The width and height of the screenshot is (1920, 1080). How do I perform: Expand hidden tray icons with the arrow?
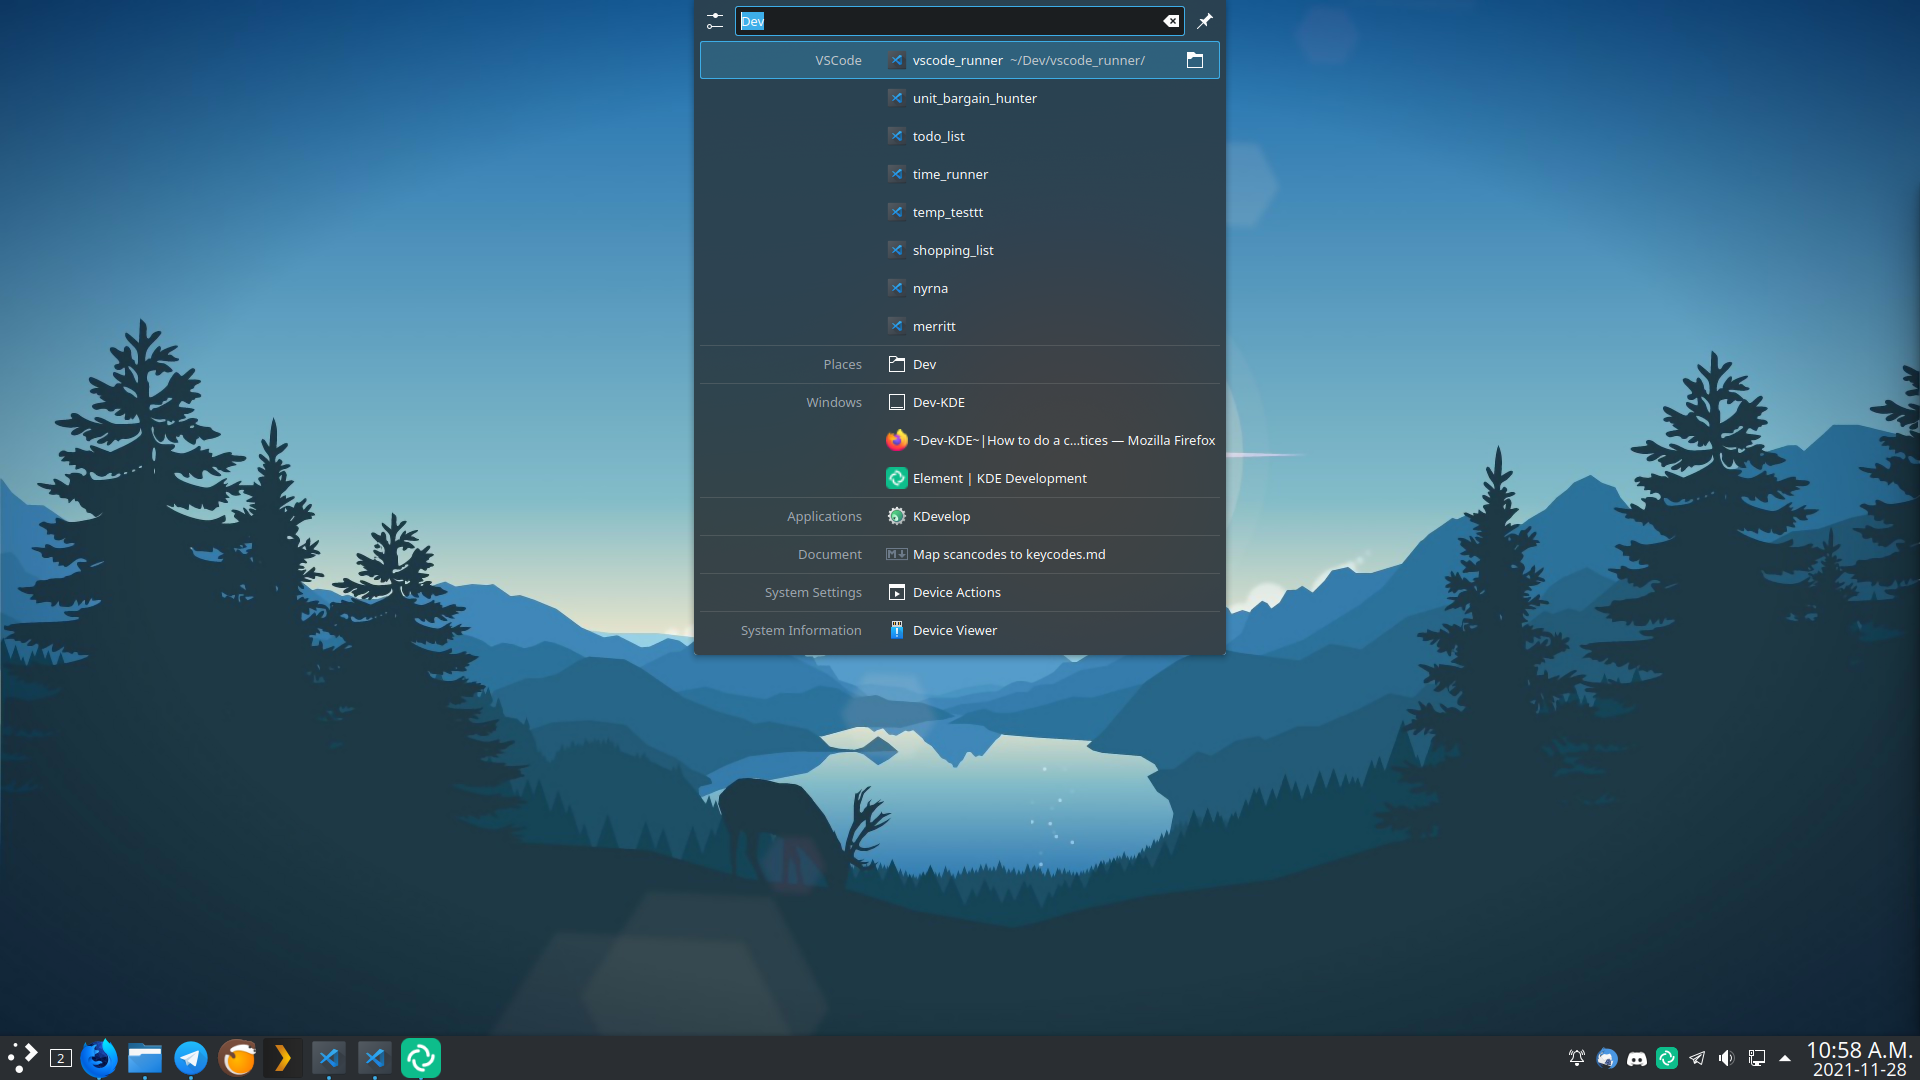(x=1786, y=1058)
